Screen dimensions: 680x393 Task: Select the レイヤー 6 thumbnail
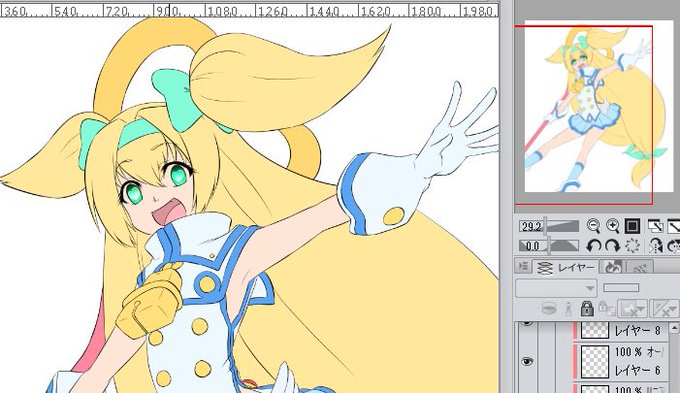pyautogui.click(x=595, y=361)
